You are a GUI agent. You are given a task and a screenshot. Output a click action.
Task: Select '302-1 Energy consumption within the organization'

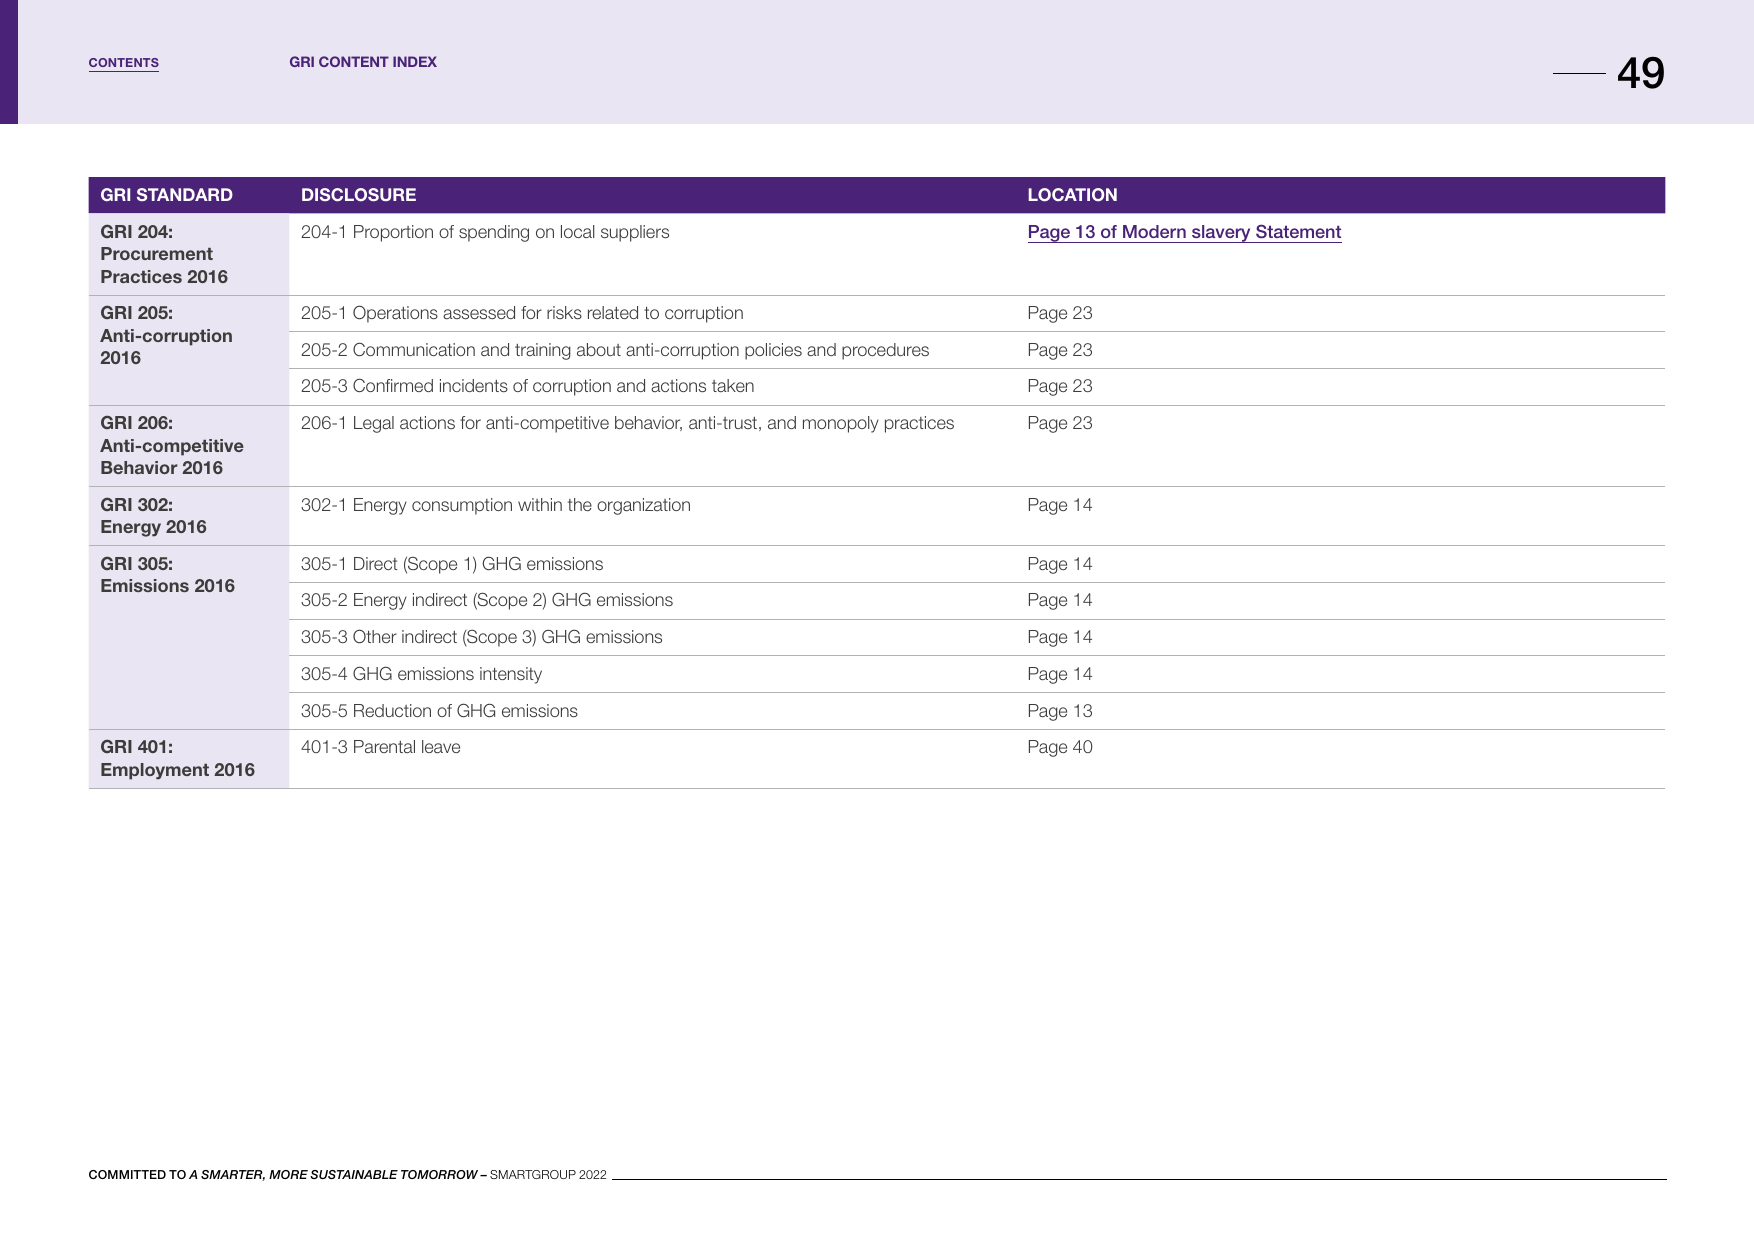coord(496,505)
